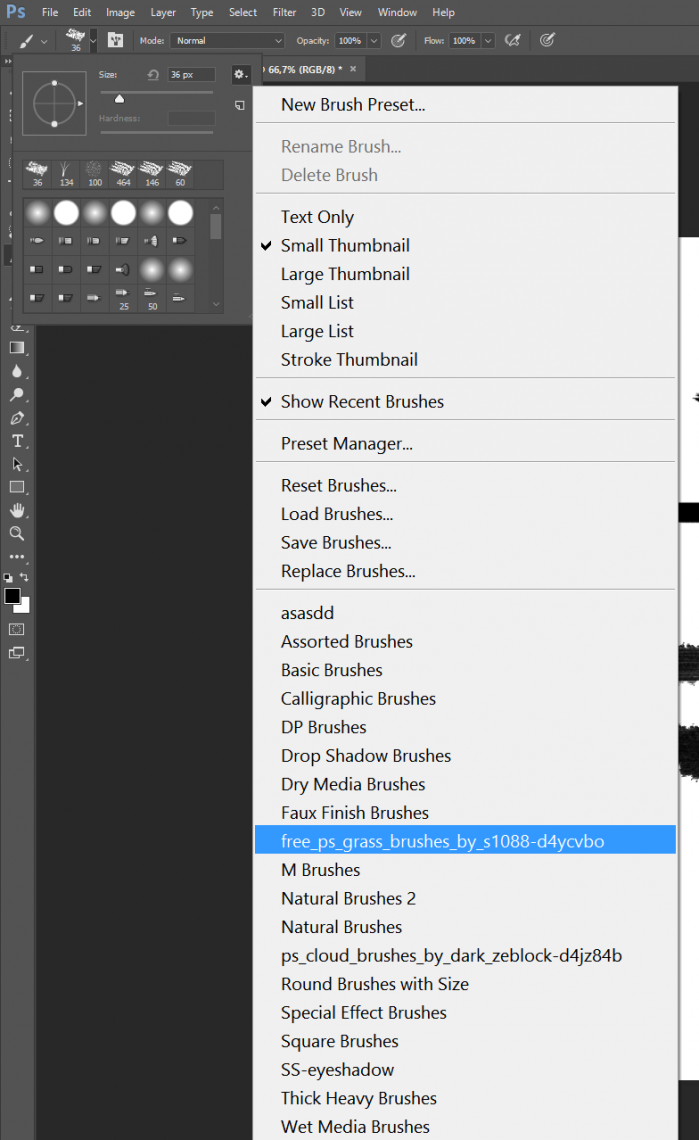This screenshot has width=699, height=1140.
Task: Toggle pressure for opacity icon
Action: (x=399, y=41)
